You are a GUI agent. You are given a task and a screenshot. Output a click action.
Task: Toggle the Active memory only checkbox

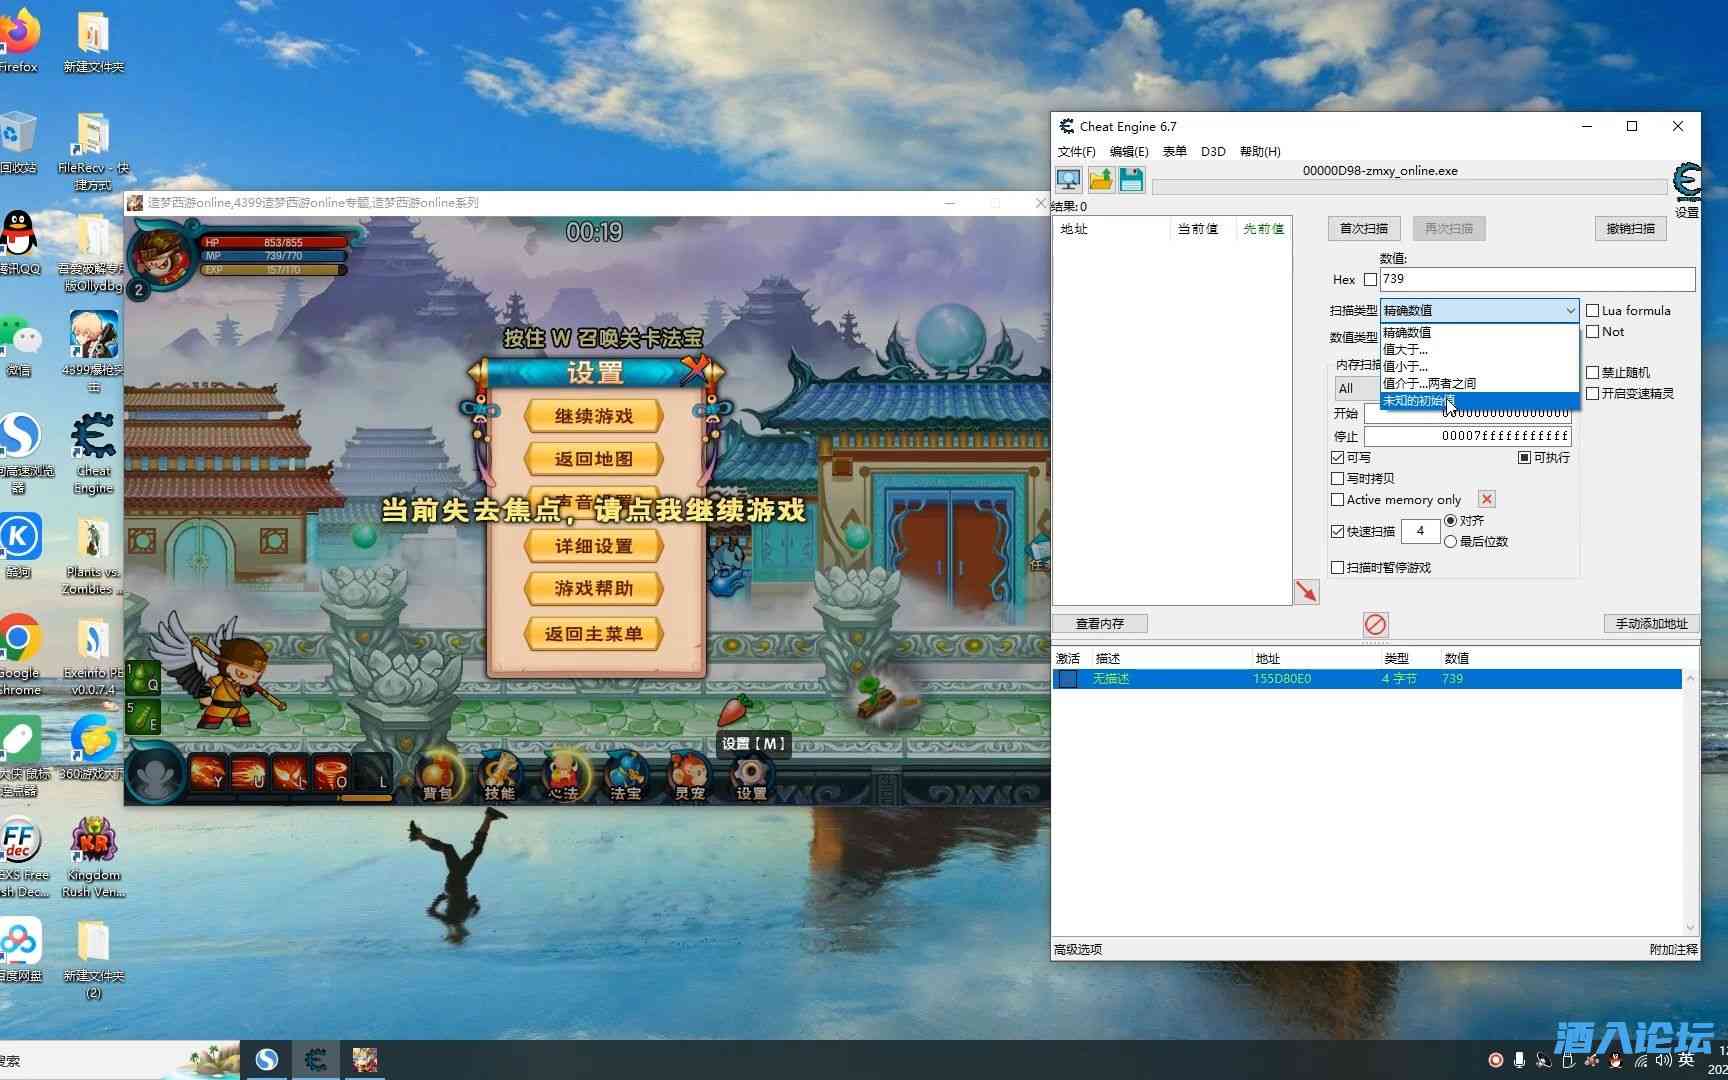coord(1337,500)
